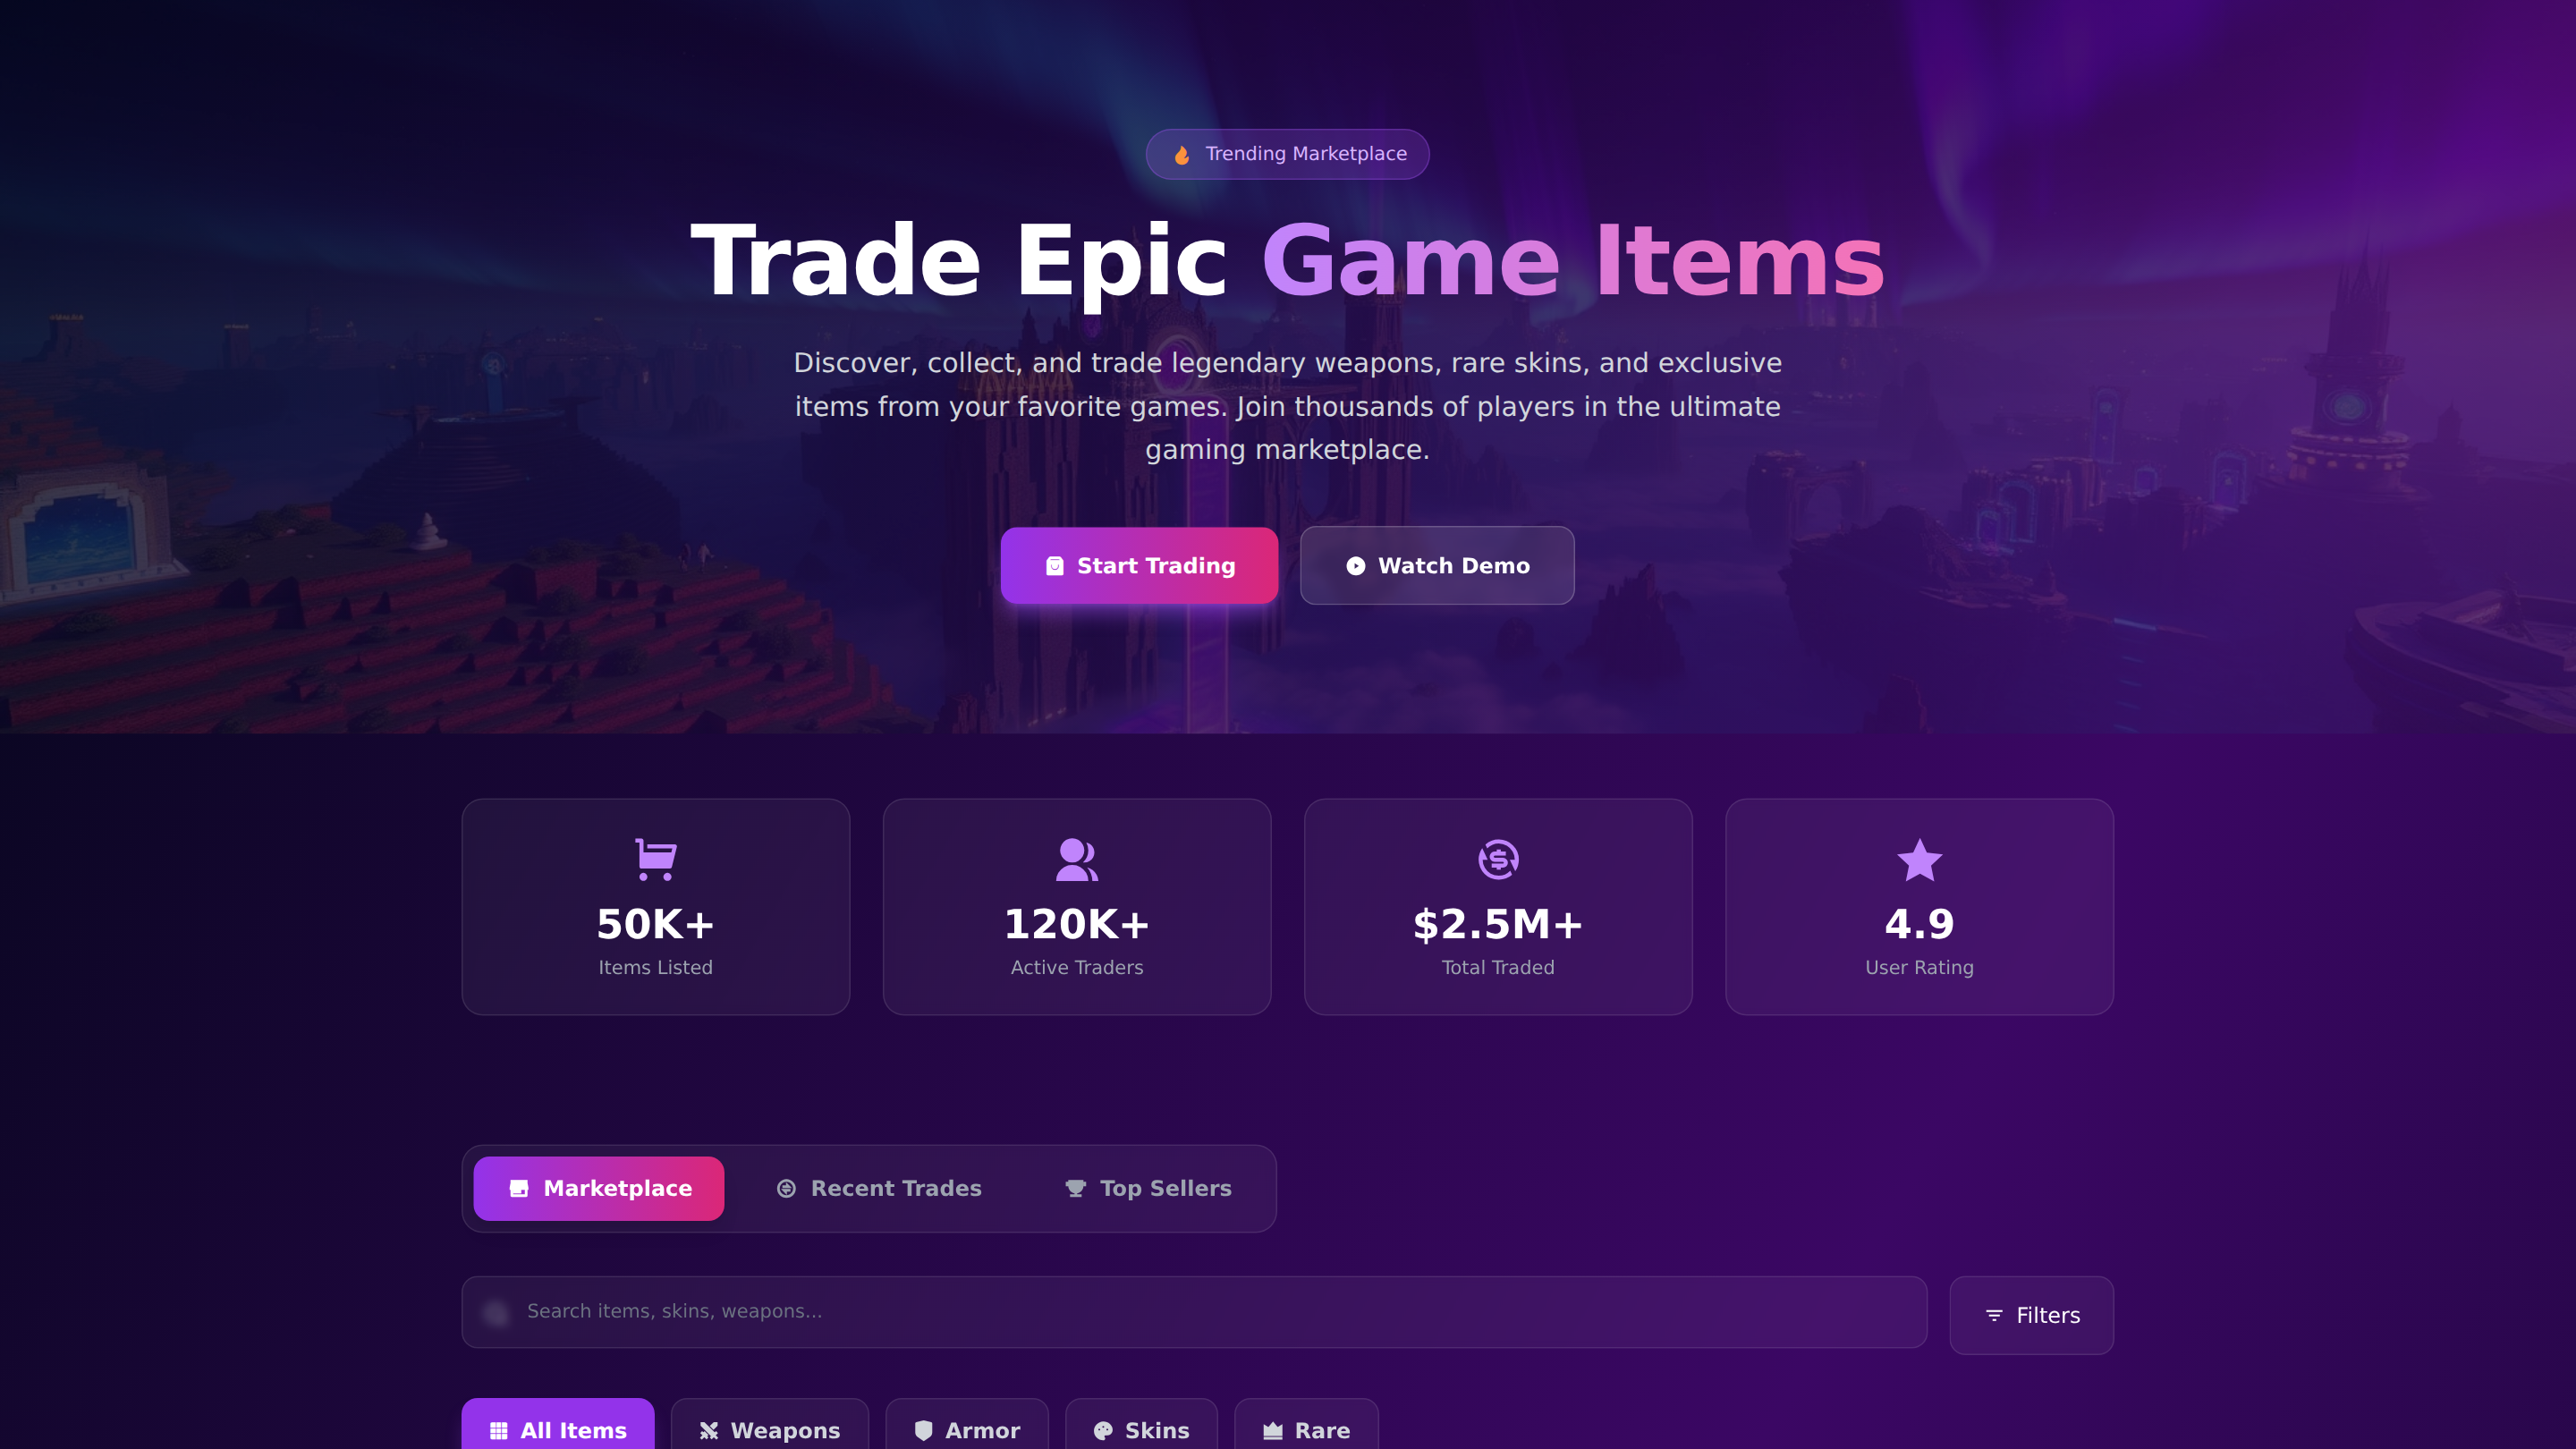Click the play icon in Watch Demo

click(x=1355, y=566)
